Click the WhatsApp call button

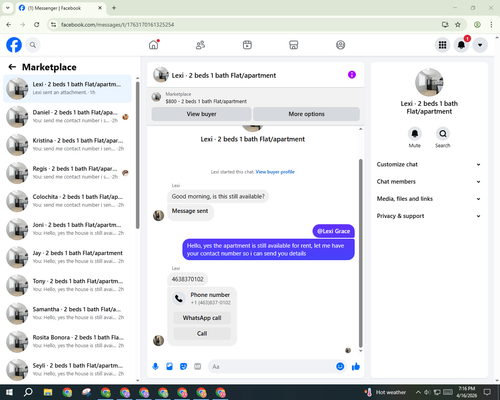click(x=202, y=318)
